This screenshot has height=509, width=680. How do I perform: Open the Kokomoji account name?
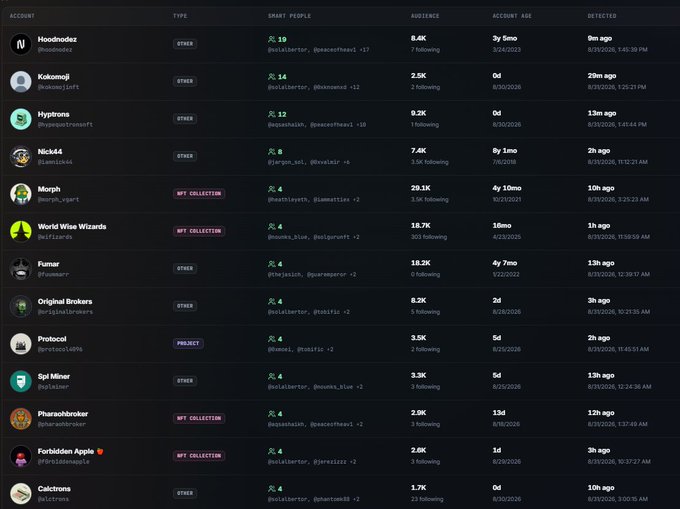pos(53,77)
